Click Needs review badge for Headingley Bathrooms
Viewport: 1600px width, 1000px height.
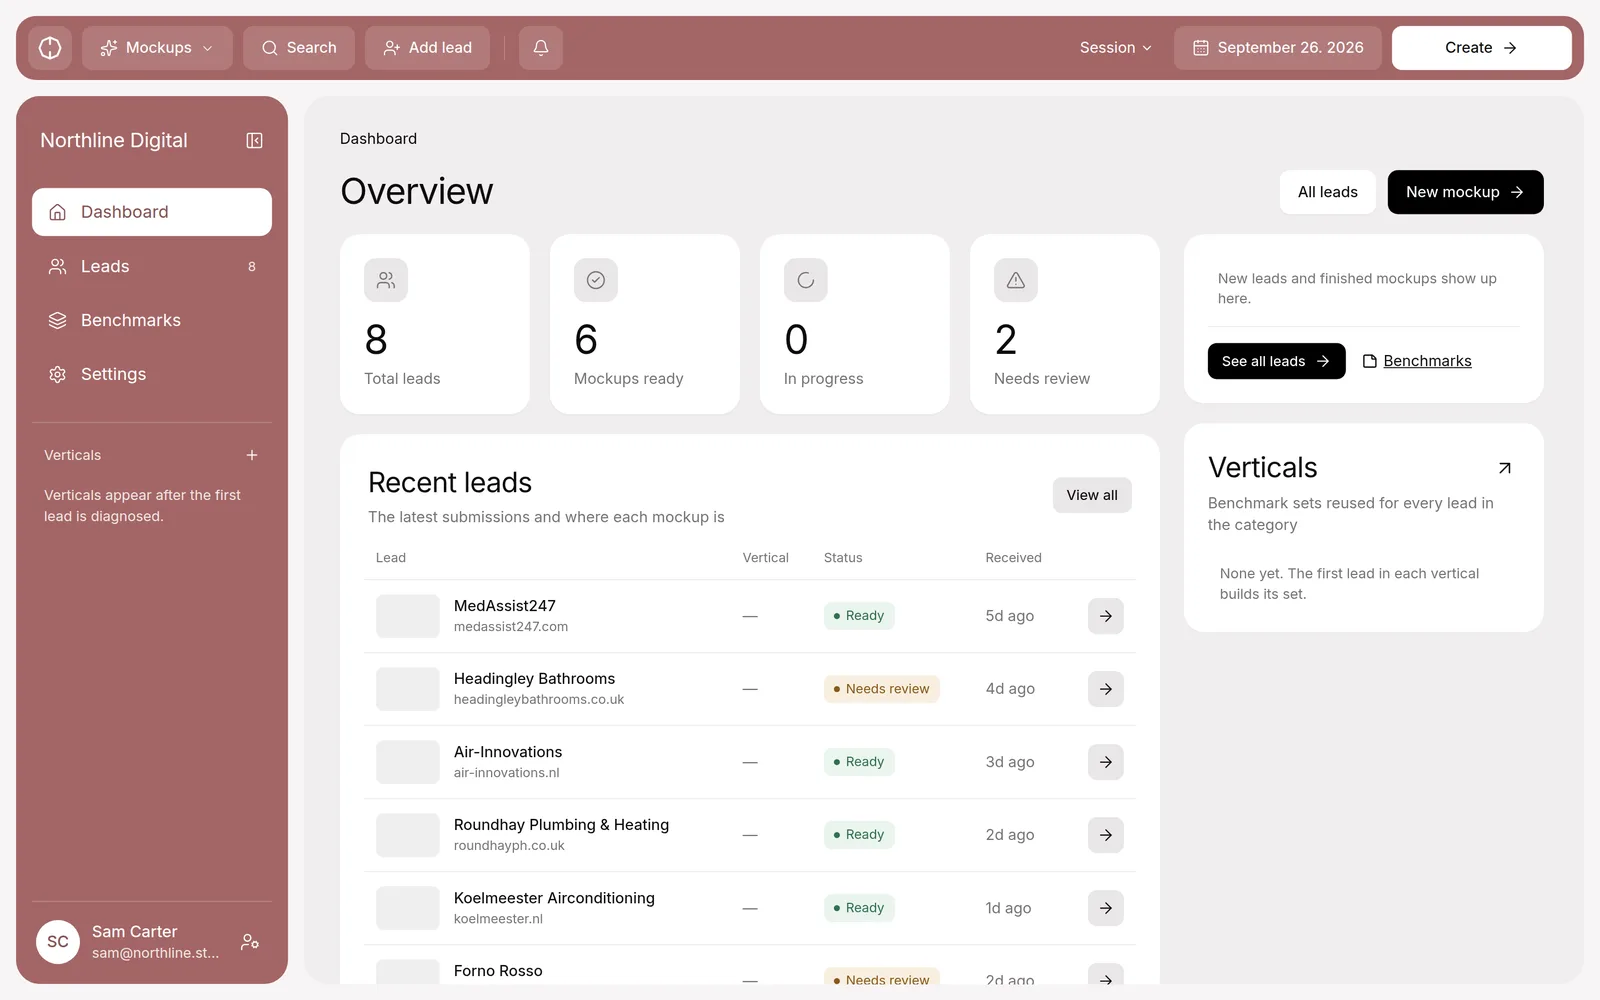(x=882, y=689)
